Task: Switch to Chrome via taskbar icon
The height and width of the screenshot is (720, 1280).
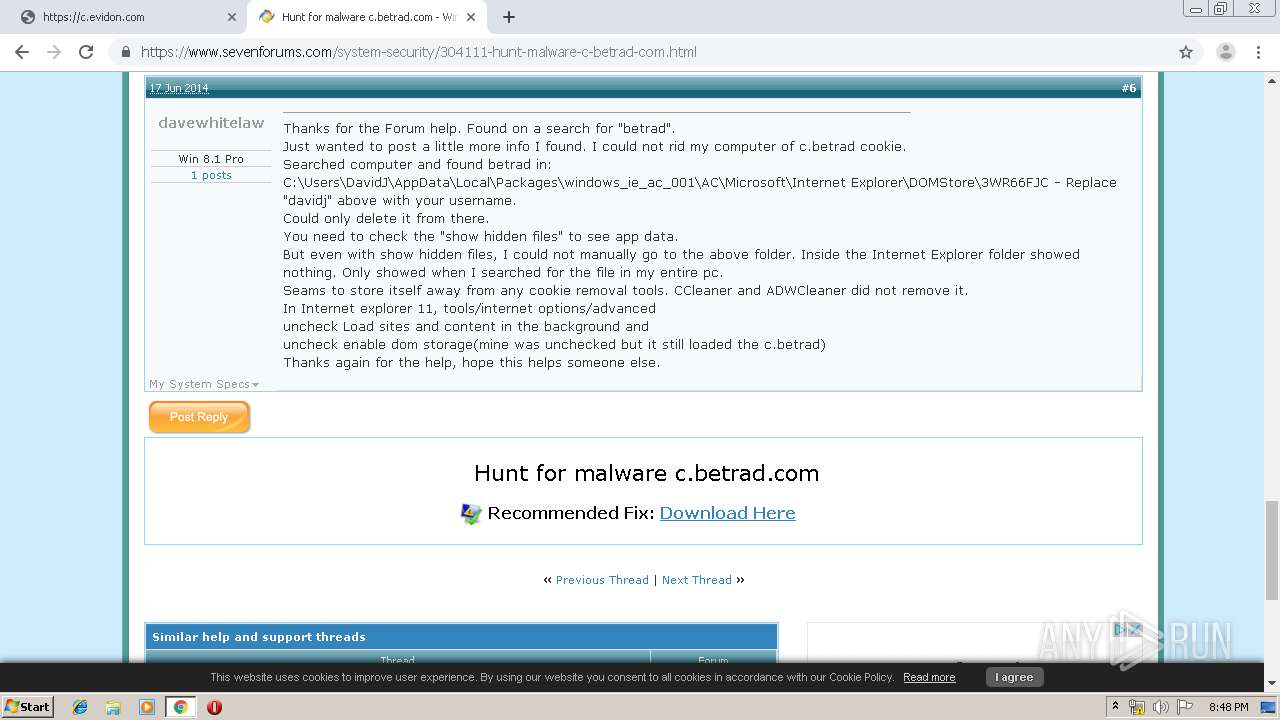Action: [180, 707]
